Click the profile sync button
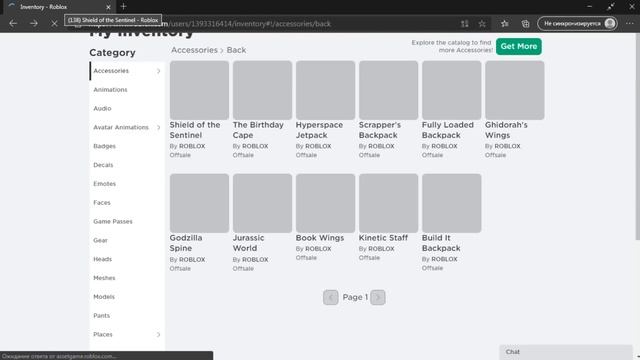The width and height of the screenshot is (640, 360). (x=577, y=24)
